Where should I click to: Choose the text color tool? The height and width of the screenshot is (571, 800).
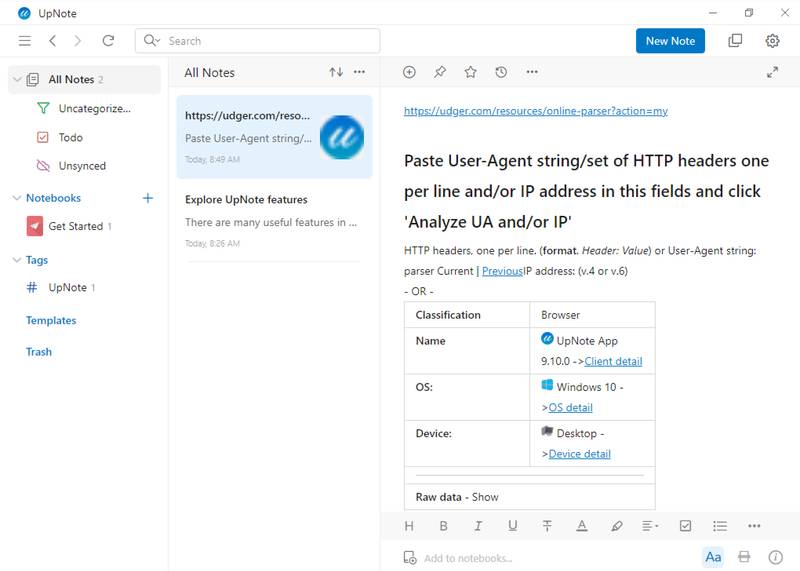point(582,526)
